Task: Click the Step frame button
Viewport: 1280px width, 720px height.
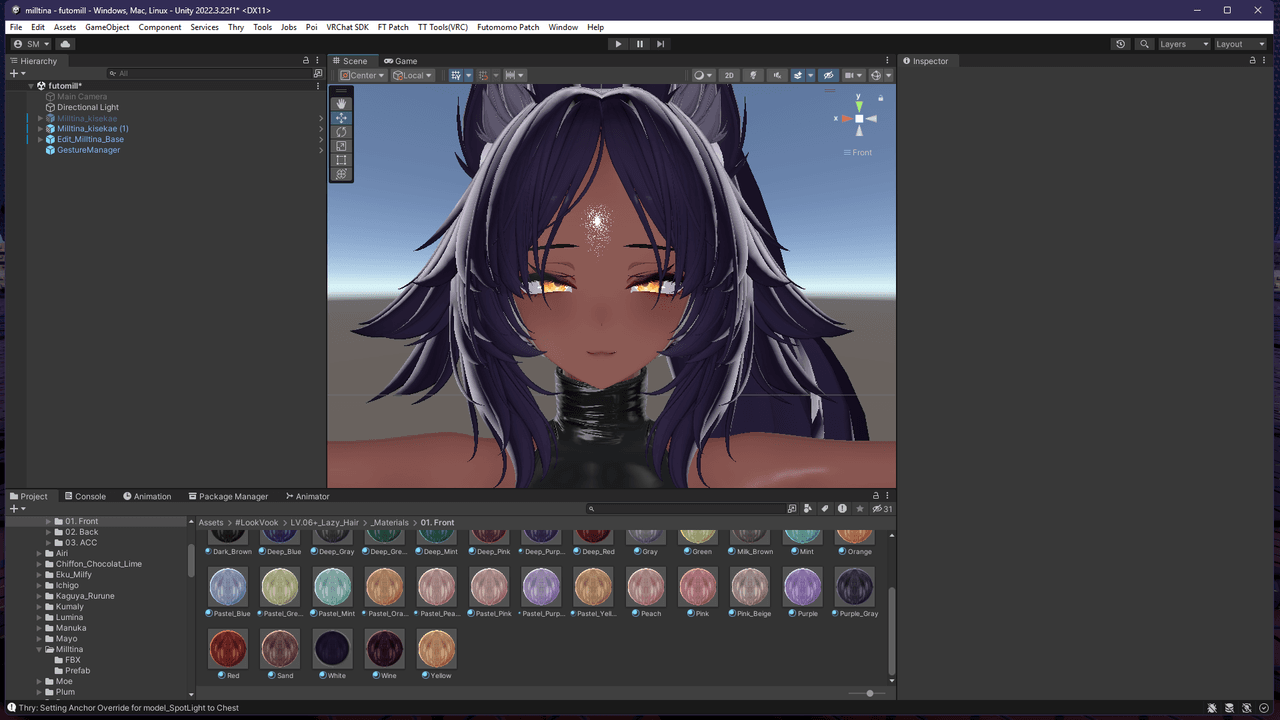Action: [660, 44]
